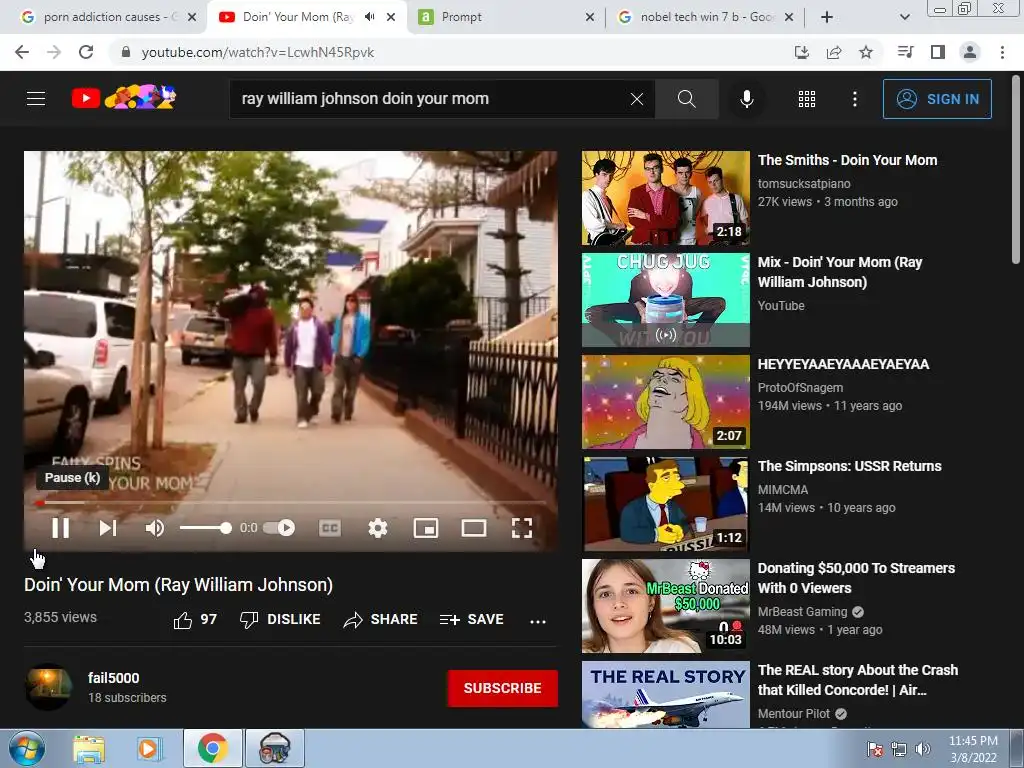Reload the current page
Viewport: 1024px width, 768px height.
[86, 52]
